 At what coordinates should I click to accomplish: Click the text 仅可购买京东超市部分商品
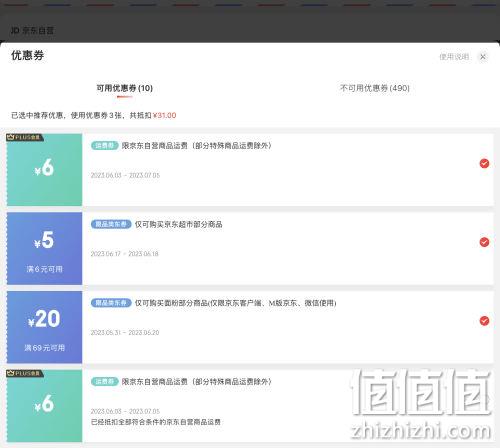click(178, 224)
